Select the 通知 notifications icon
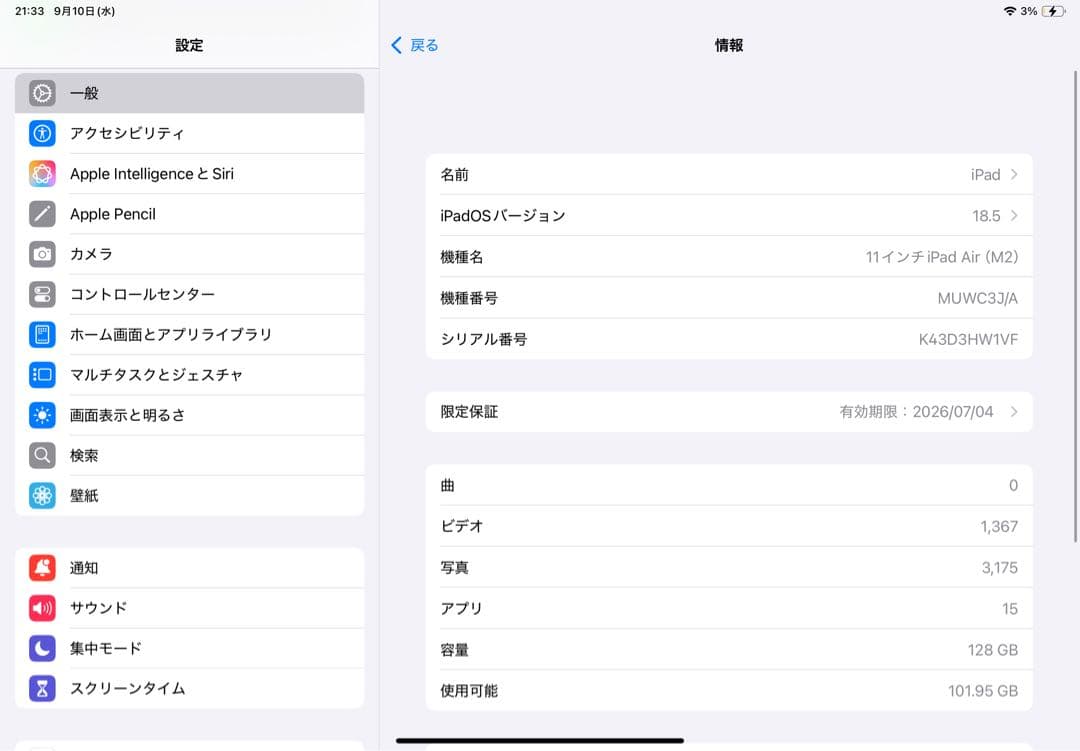Screen dimensions: 1080x751 [40, 568]
